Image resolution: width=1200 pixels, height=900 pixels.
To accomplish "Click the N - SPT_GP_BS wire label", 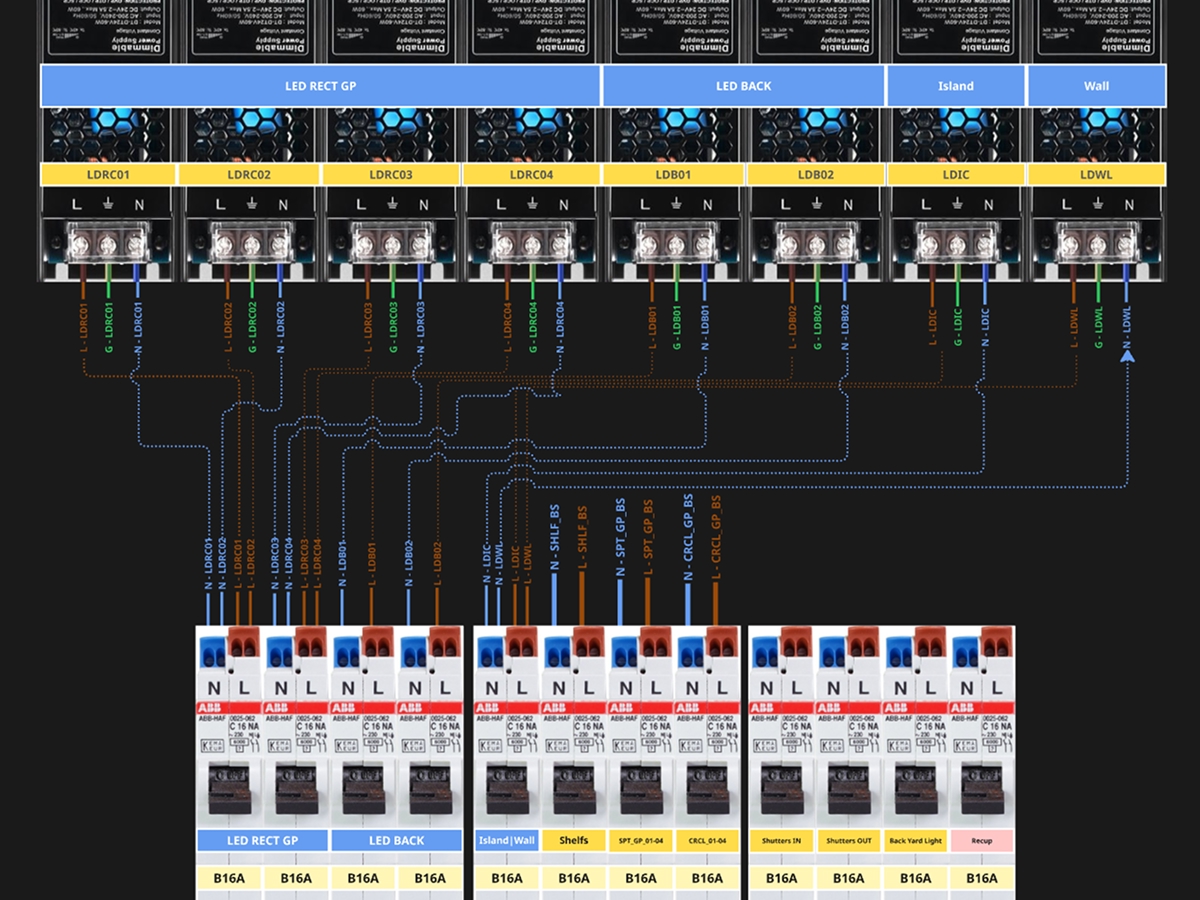I will [621, 535].
